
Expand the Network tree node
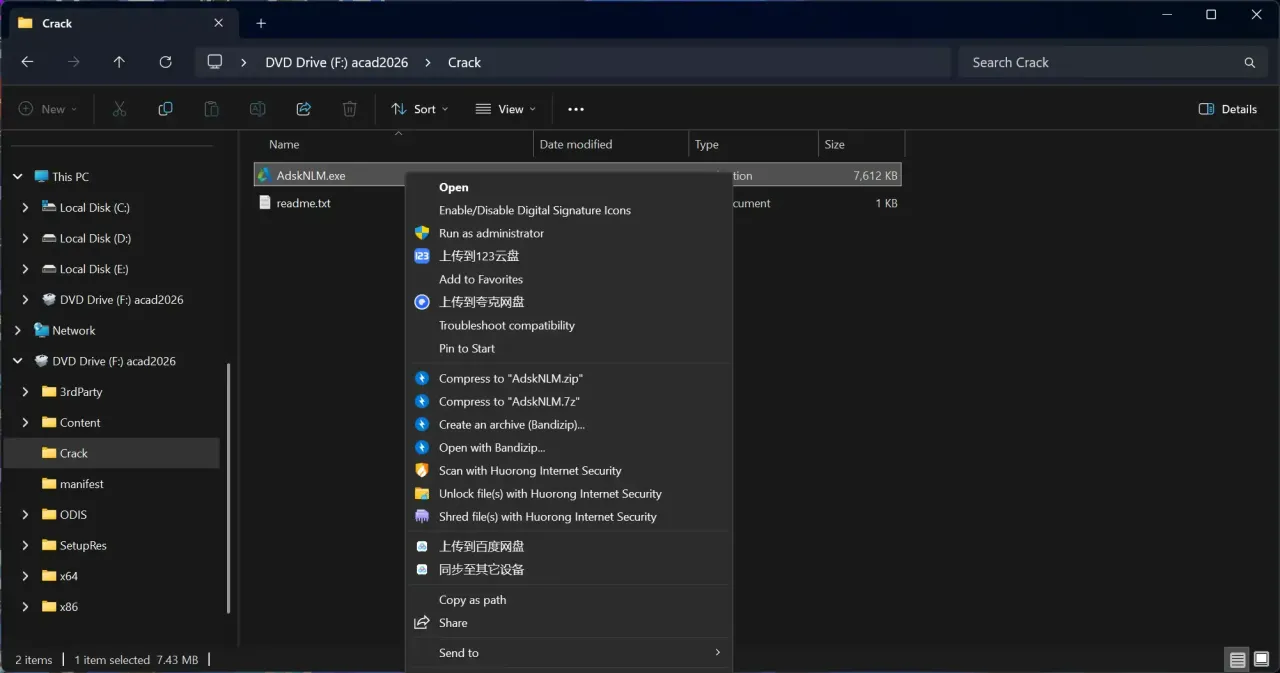pos(17,331)
